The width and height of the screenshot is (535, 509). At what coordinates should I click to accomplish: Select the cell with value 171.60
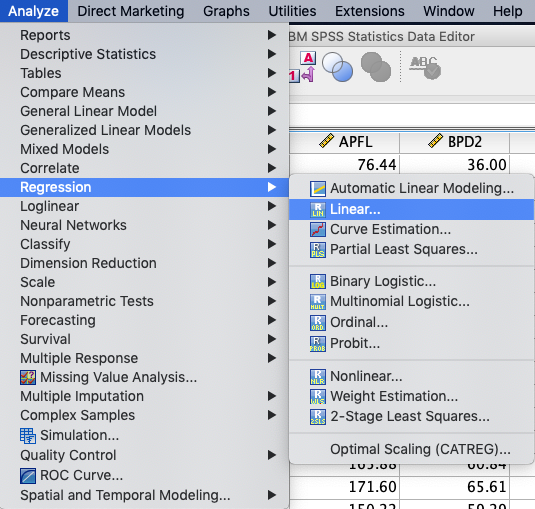[345, 486]
